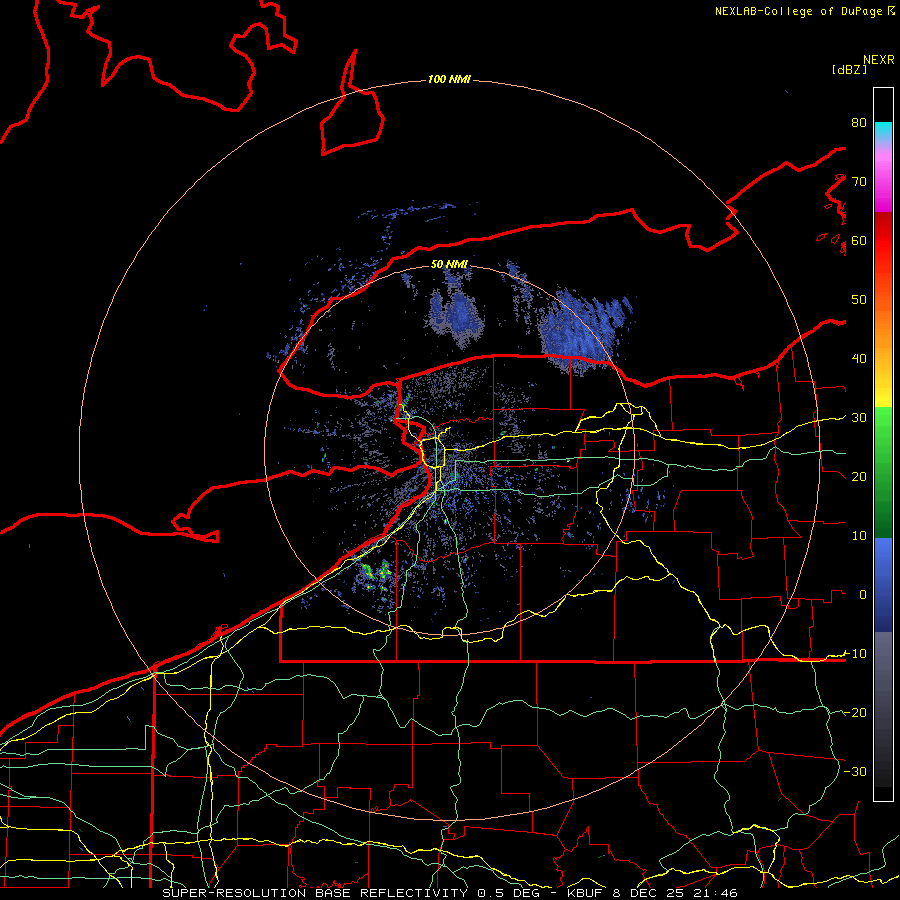Click the 0 dBZ scale value

[x=863, y=595]
